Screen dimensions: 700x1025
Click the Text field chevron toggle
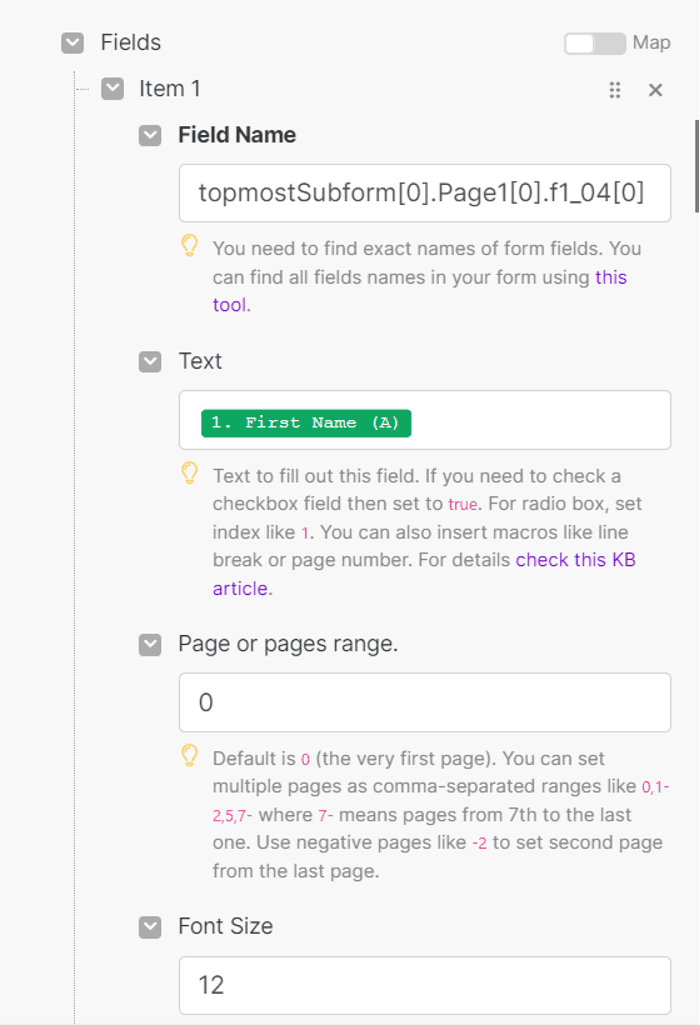(x=150, y=361)
